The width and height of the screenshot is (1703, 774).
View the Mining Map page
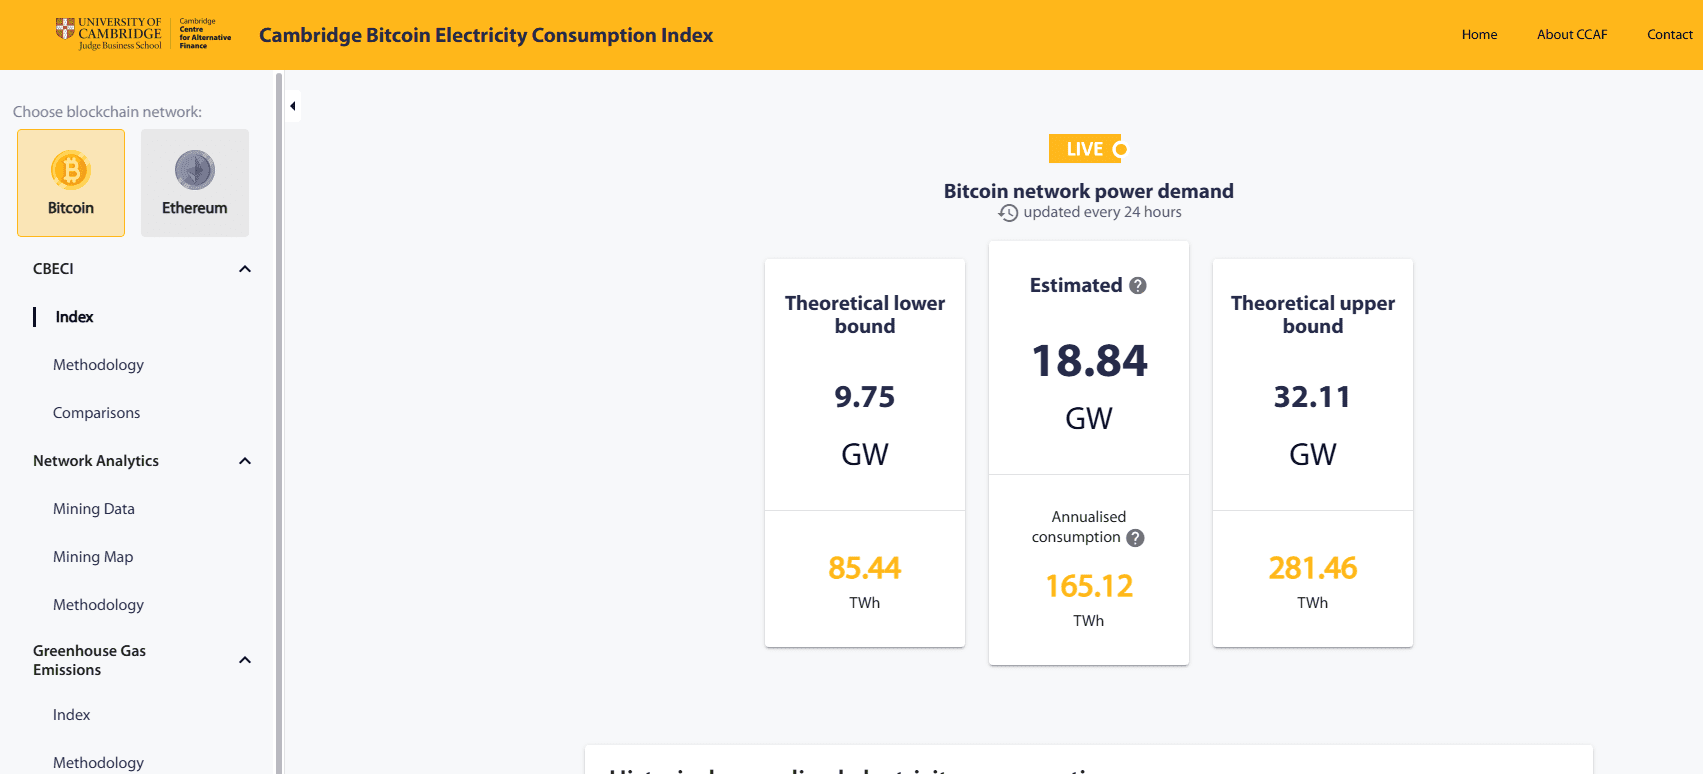93,556
